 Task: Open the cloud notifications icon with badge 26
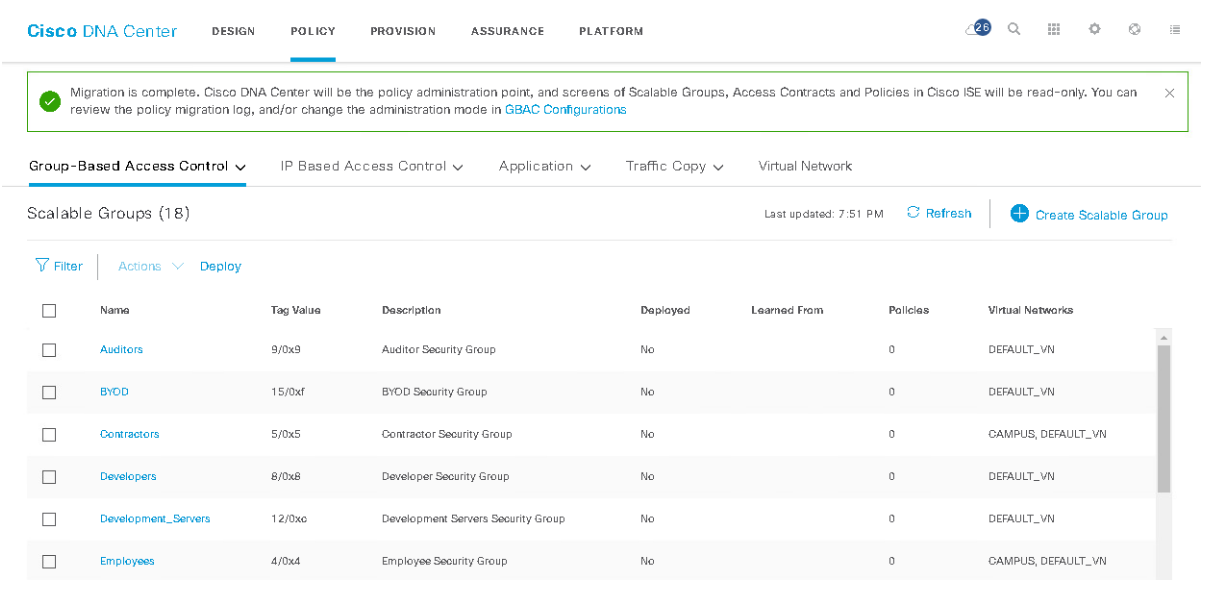(x=977, y=29)
